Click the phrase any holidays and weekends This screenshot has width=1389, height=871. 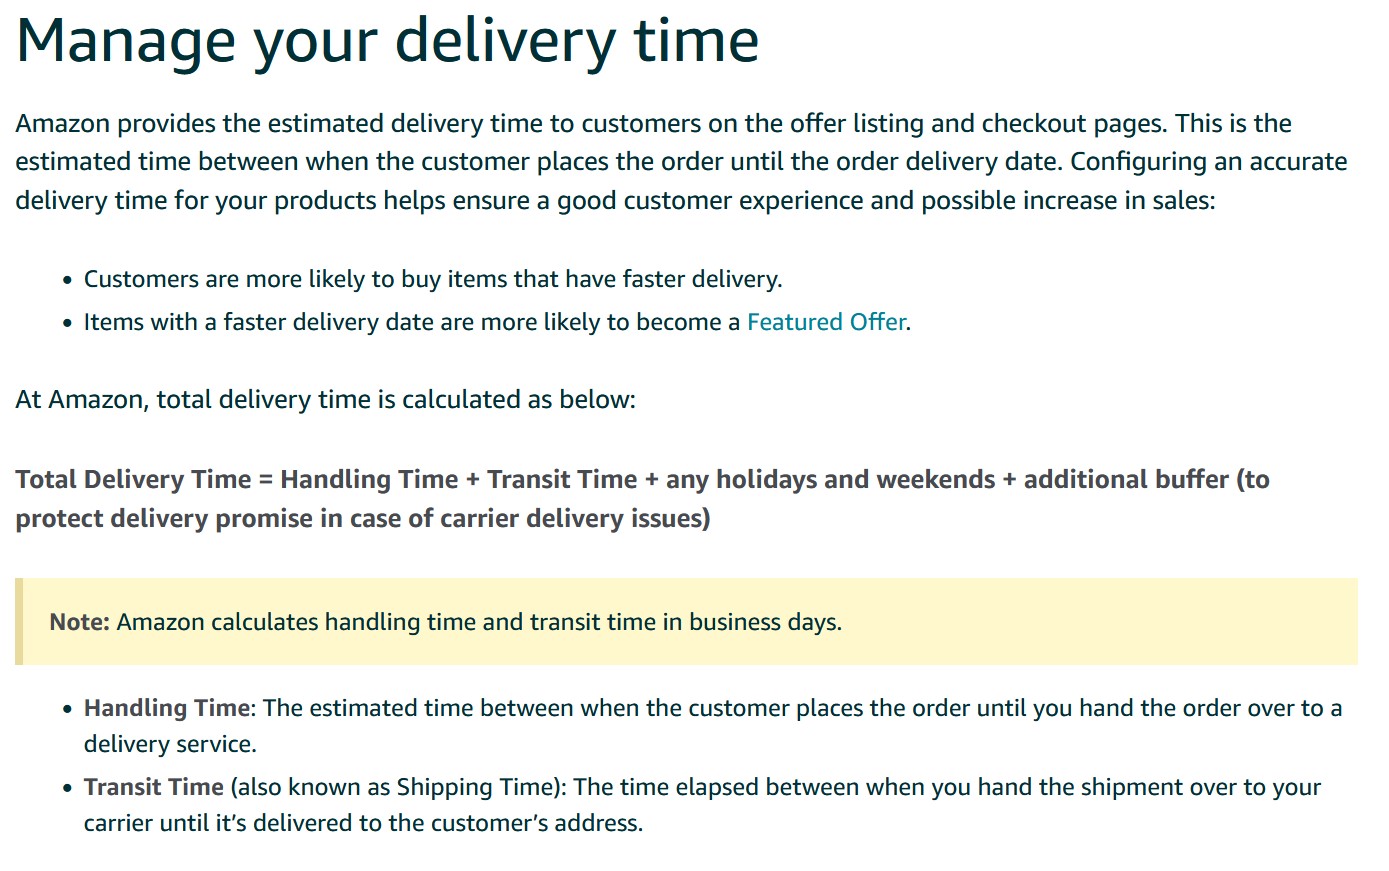(x=830, y=480)
